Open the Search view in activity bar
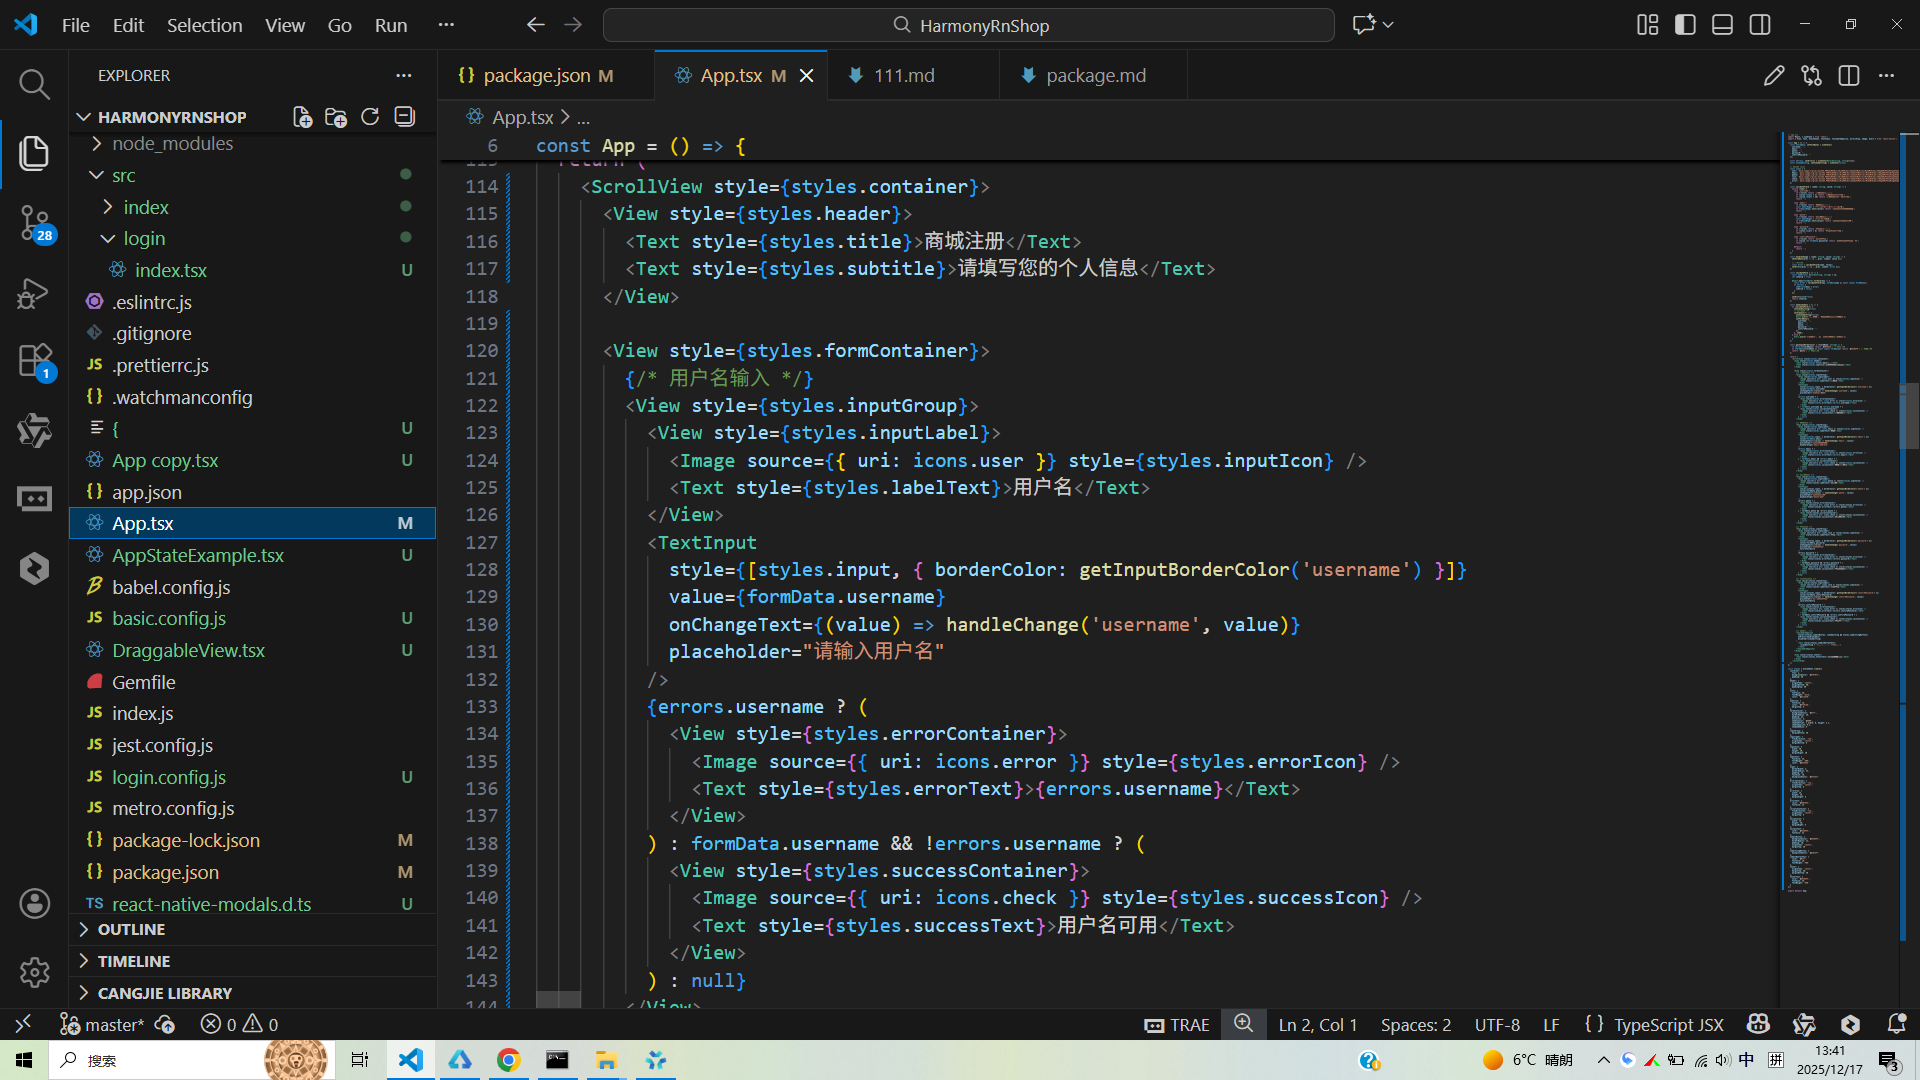This screenshot has height=1080, width=1920. 34,85
